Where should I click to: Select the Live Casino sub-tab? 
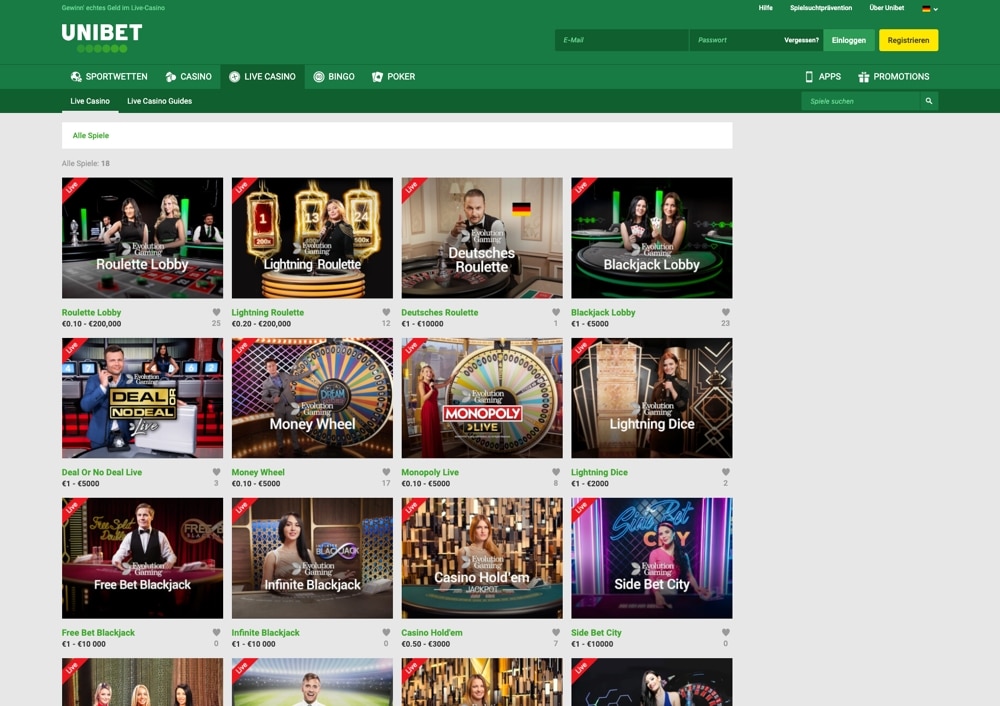coord(90,101)
